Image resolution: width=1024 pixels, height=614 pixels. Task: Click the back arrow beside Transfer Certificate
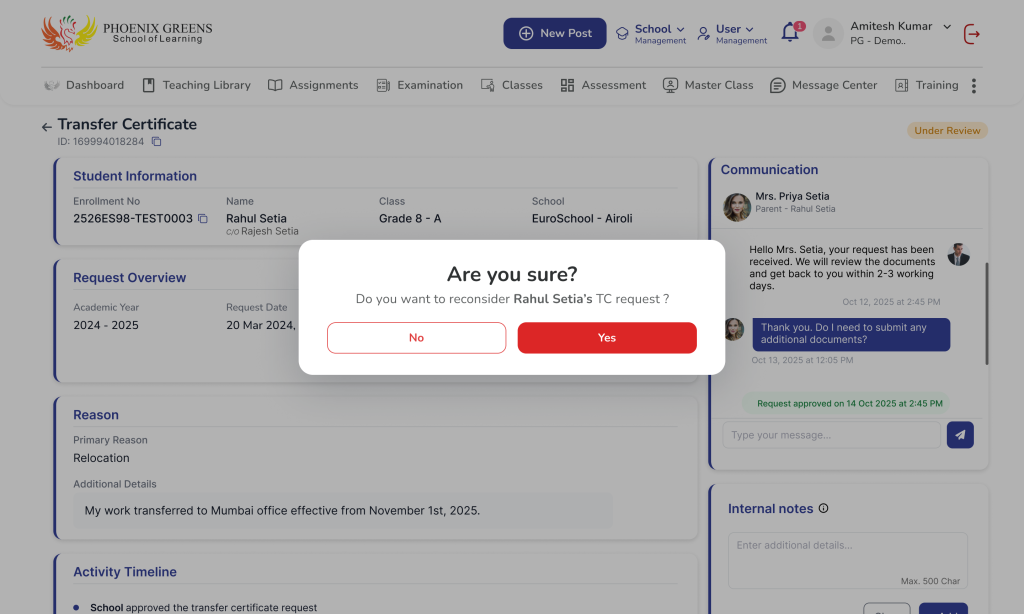[x=46, y=127]
